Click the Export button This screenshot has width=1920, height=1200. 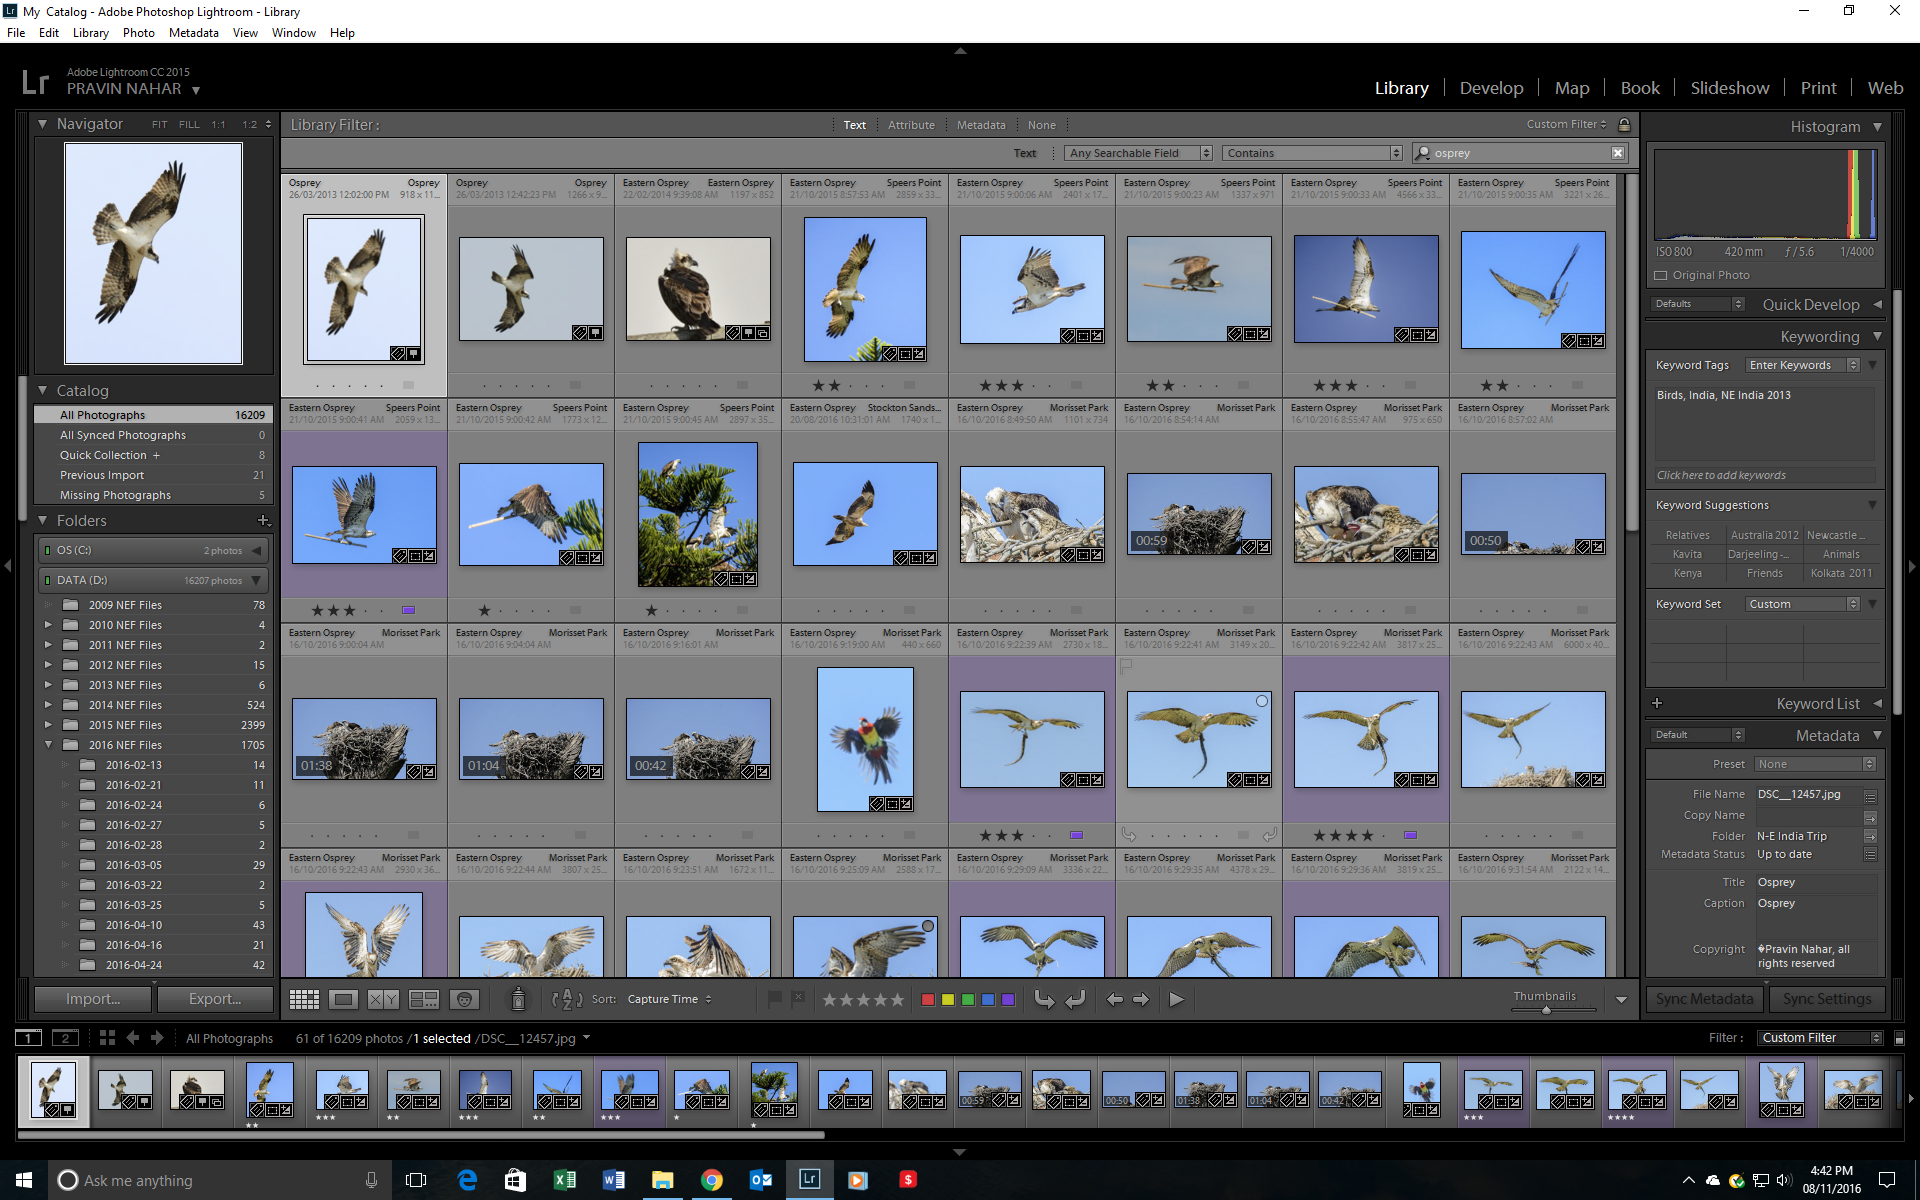(x=215, y=999)
